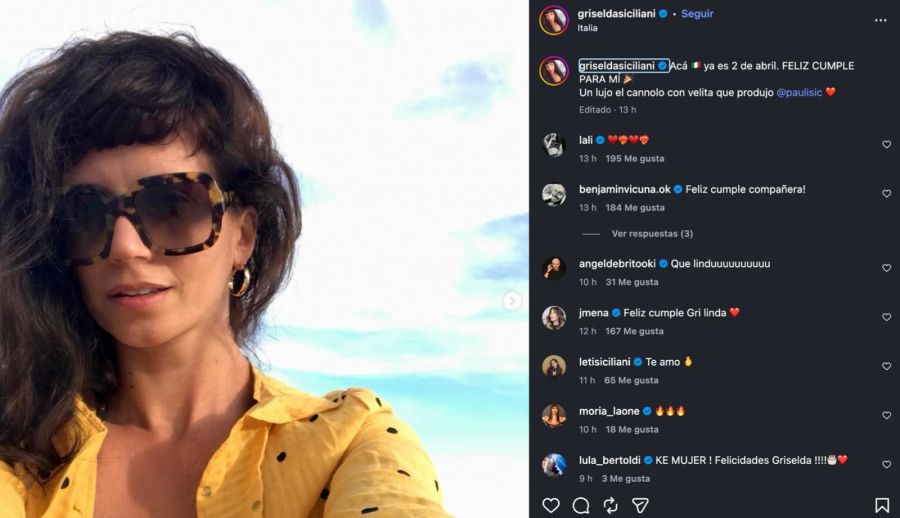Open griseldasiciliani profile picture in header
The image size is (900, 518).
tap(554, 20)
